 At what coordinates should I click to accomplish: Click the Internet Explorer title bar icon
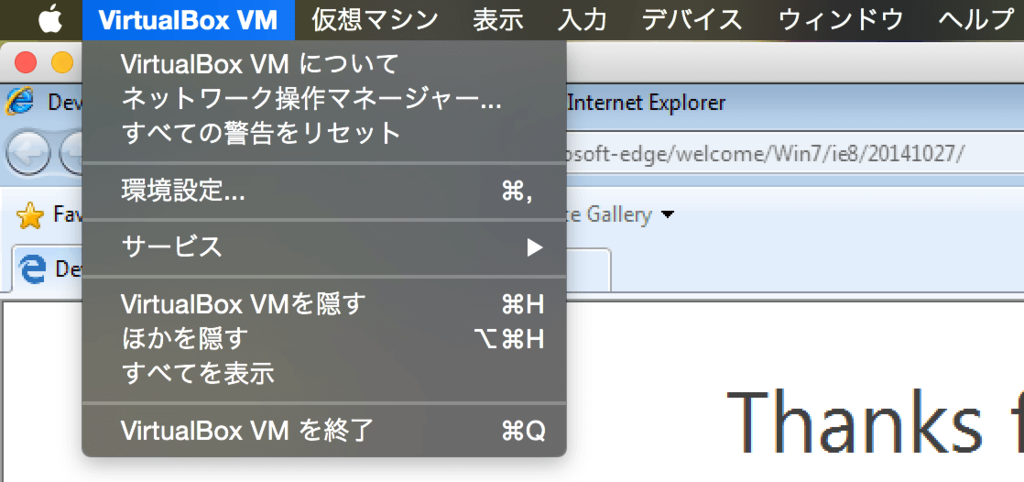(x=20, y=103)
